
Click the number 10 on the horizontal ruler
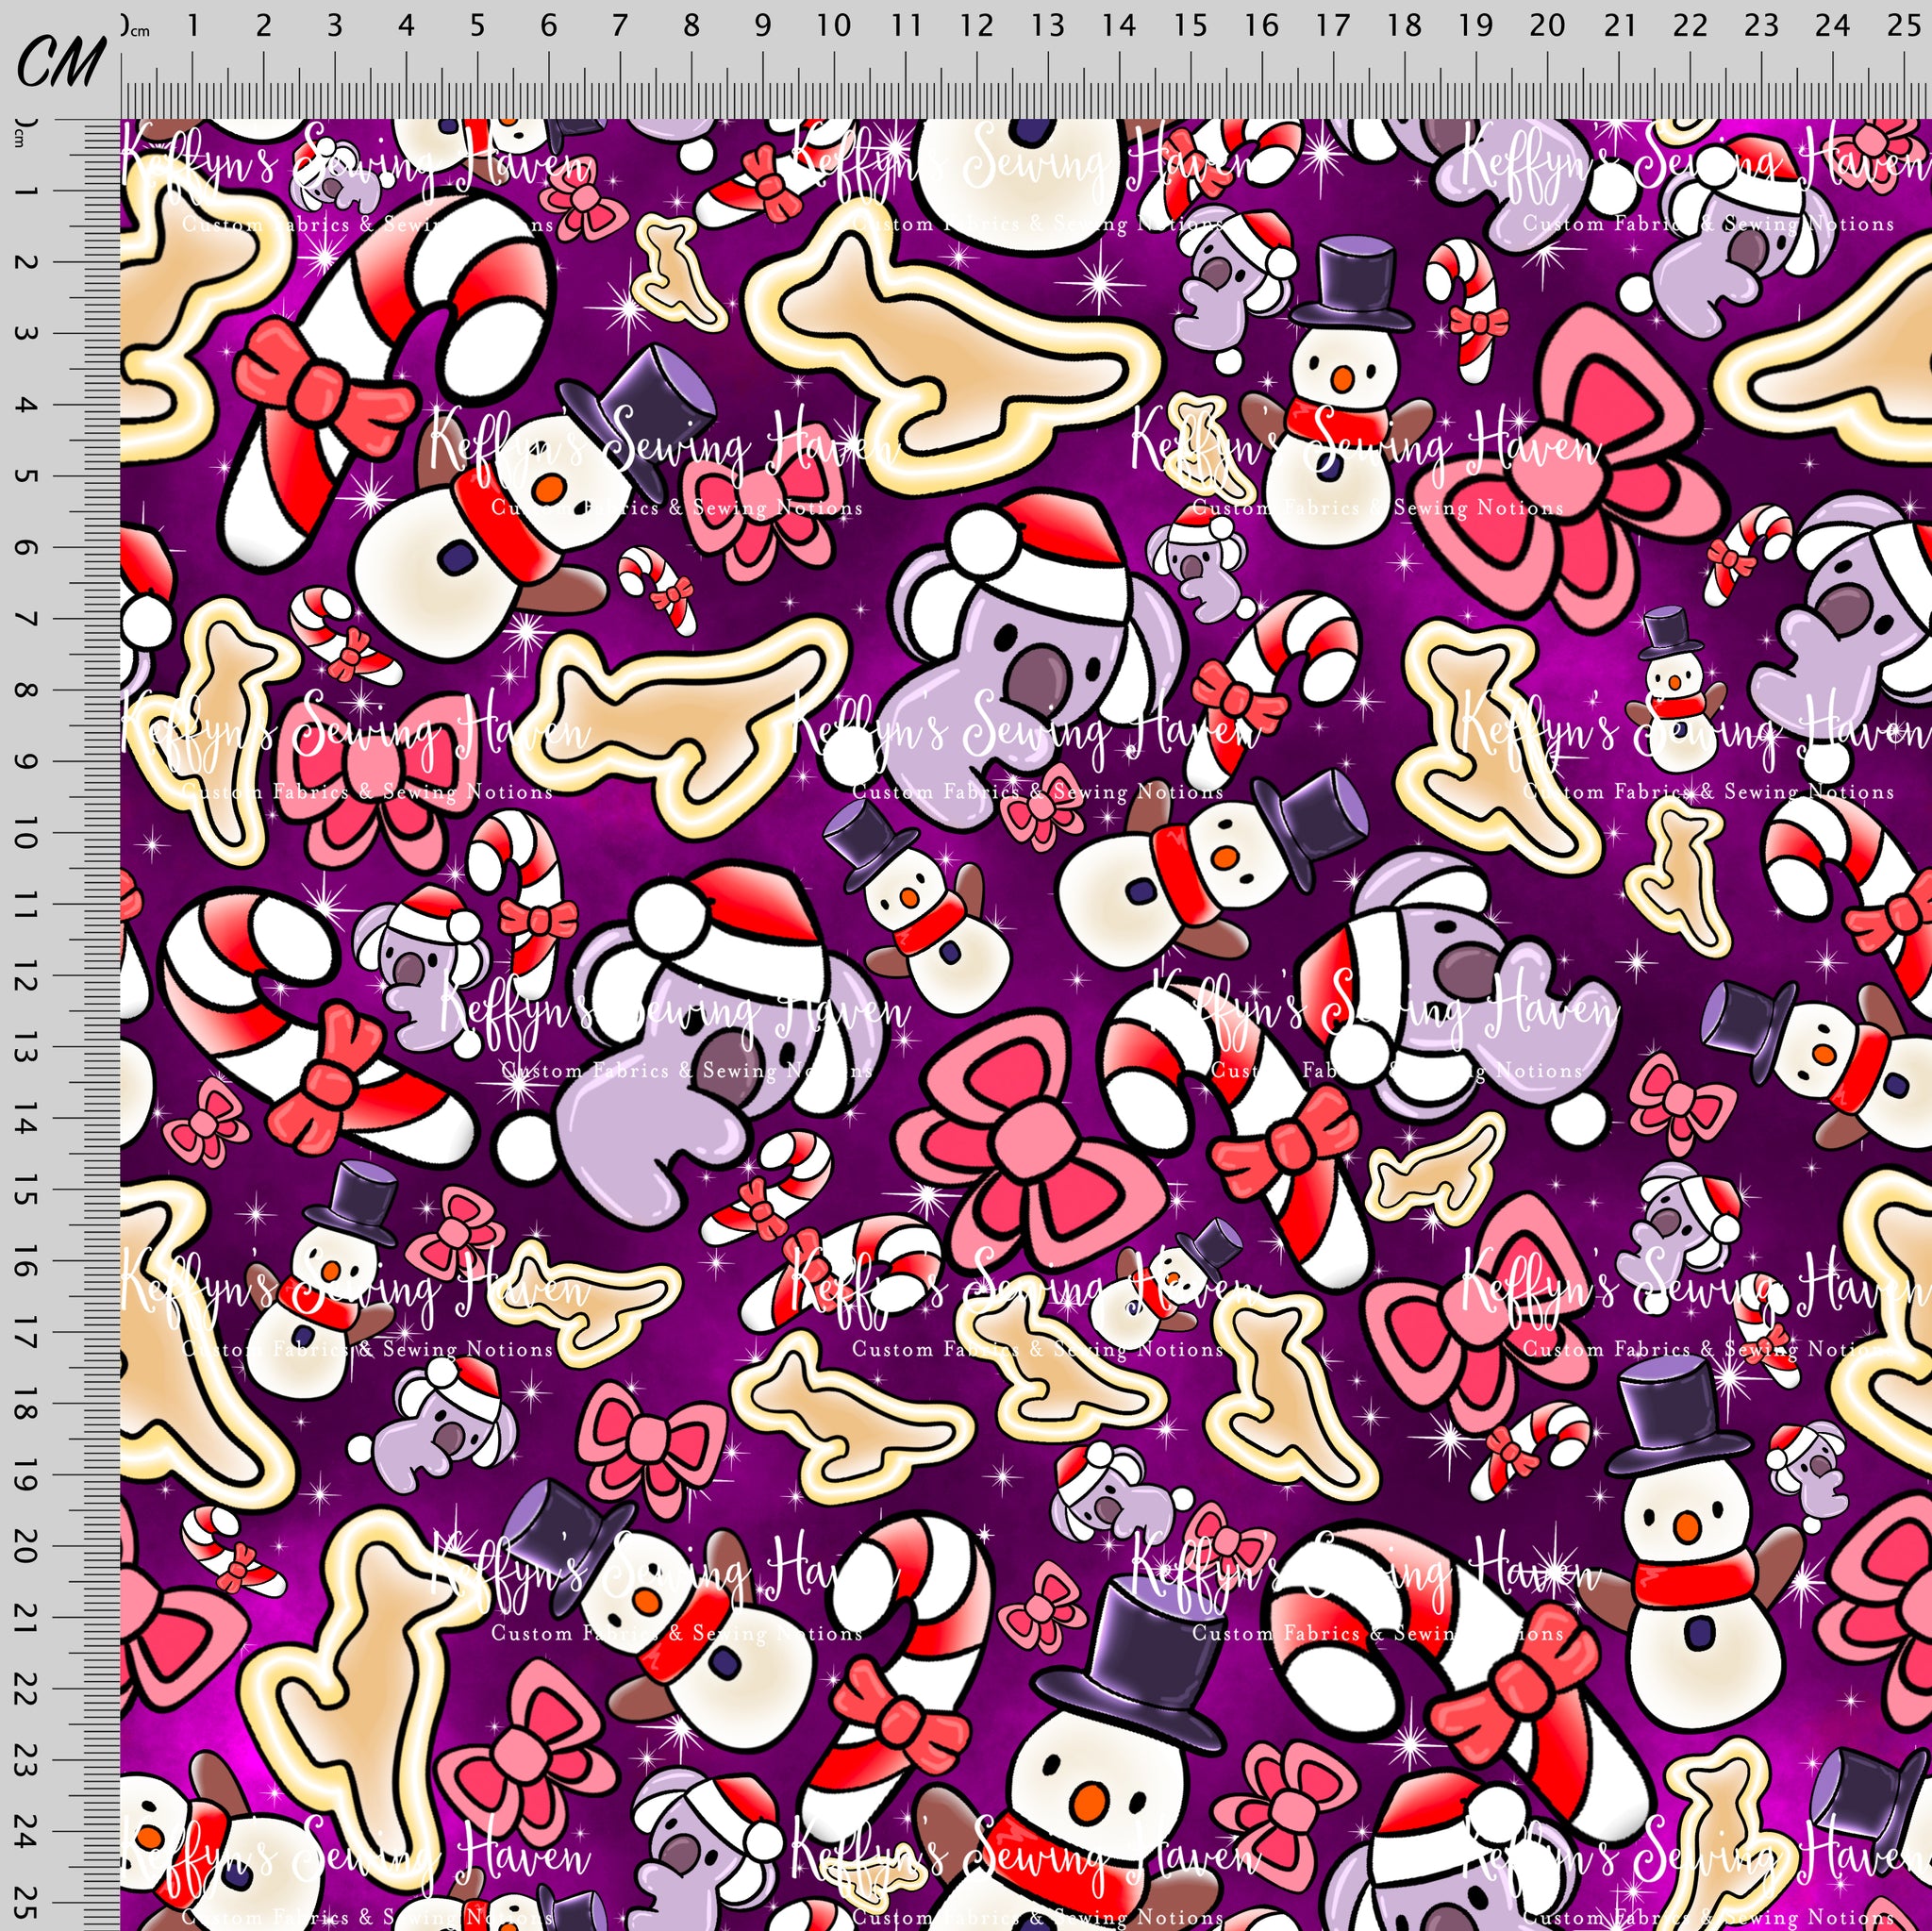[833, 25]
